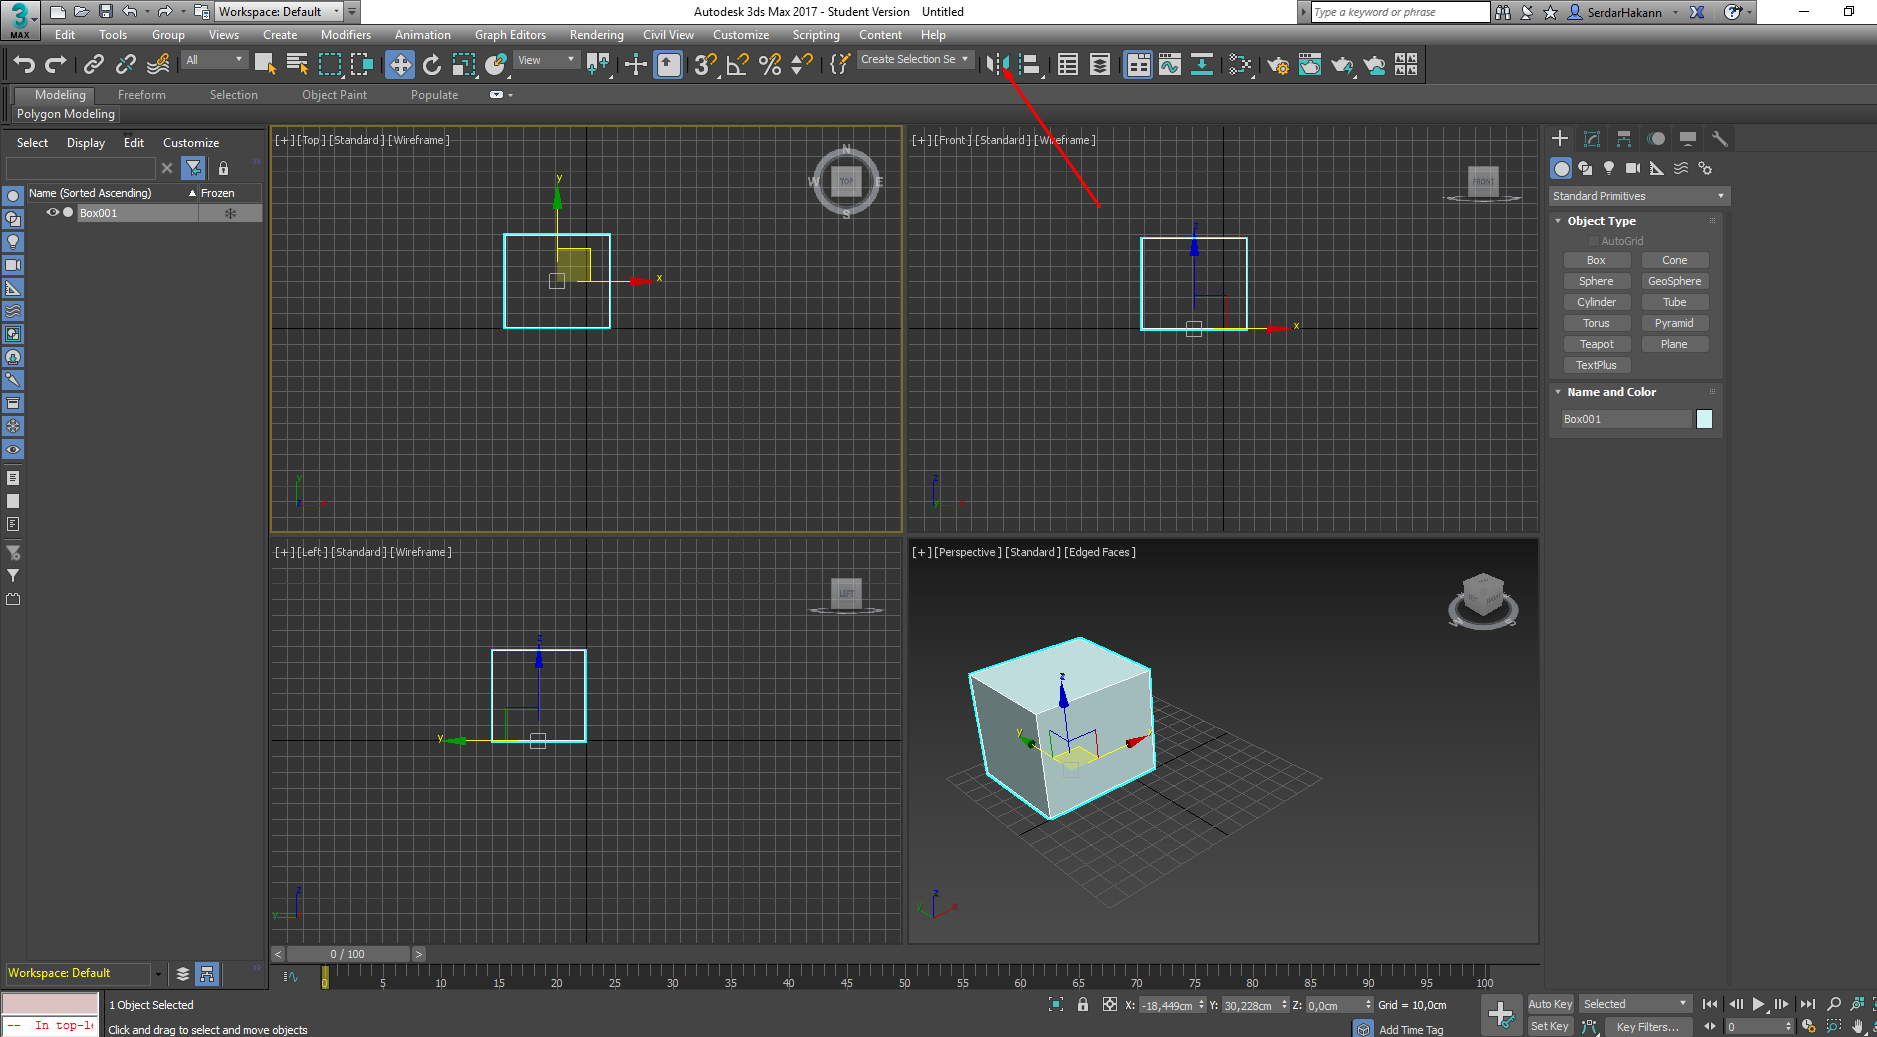Click the Sphere primitive button

tap(1596, 281)
